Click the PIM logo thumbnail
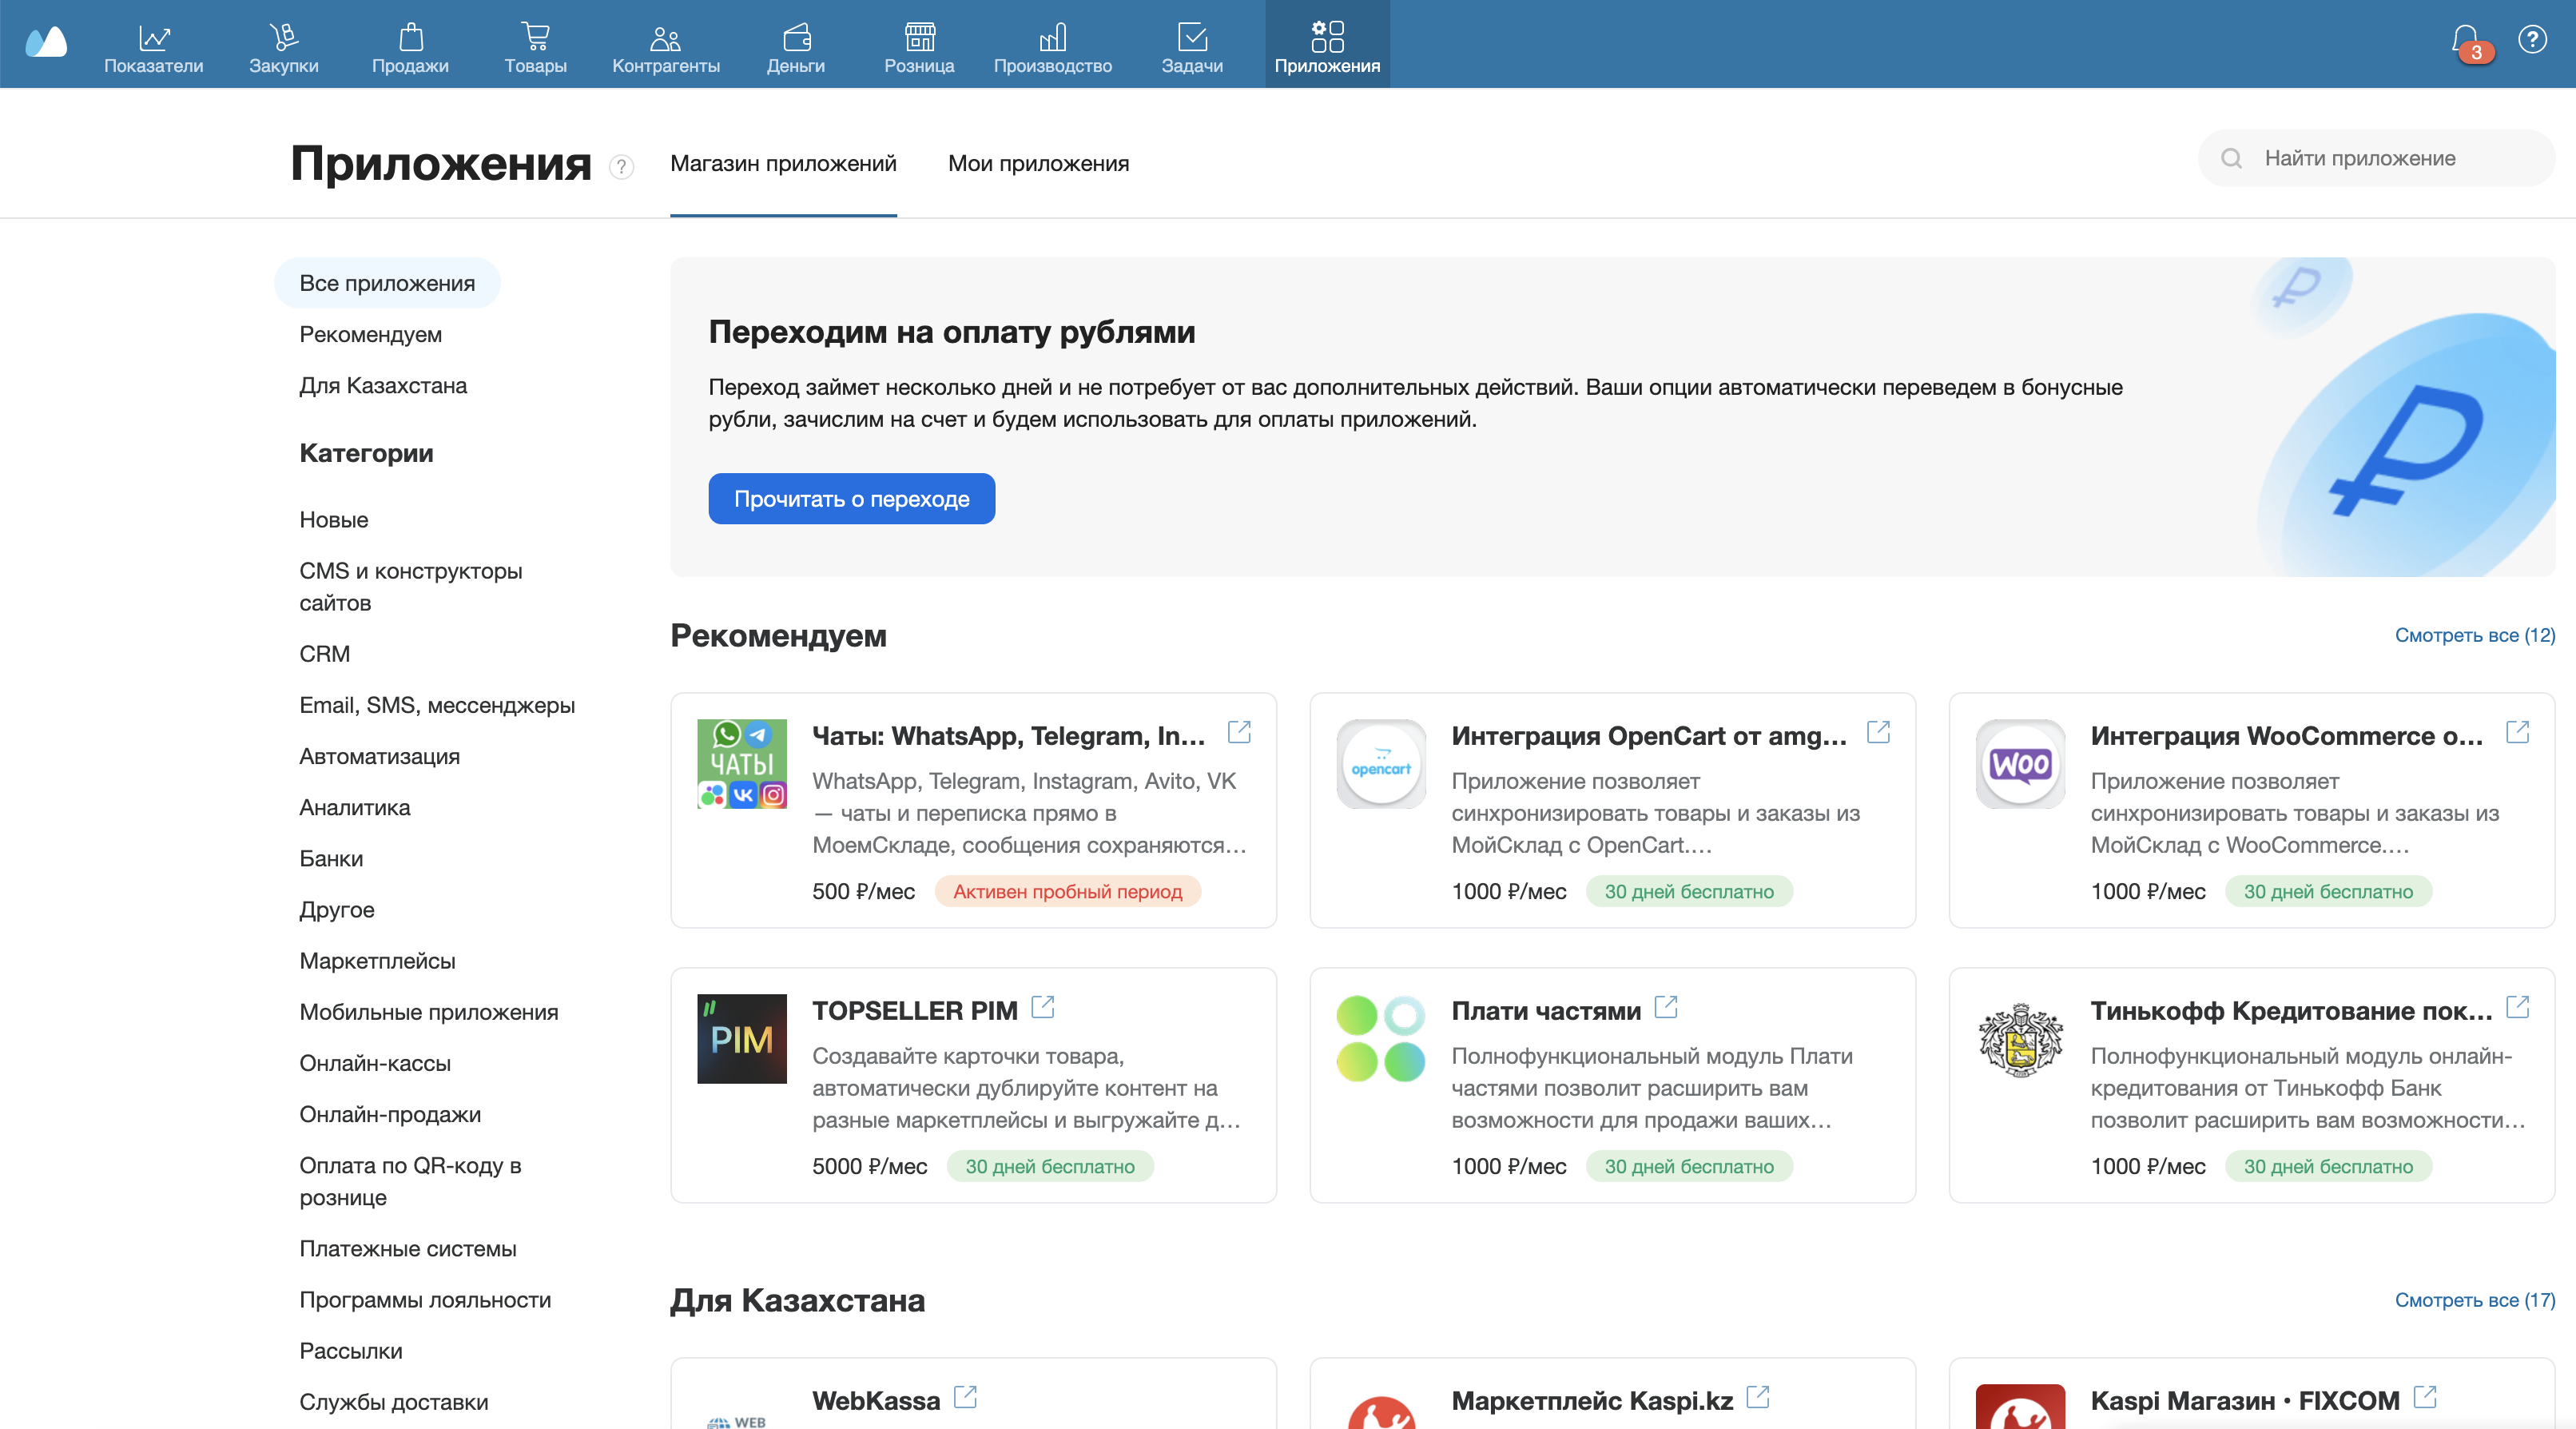 tap(742, 1039)
